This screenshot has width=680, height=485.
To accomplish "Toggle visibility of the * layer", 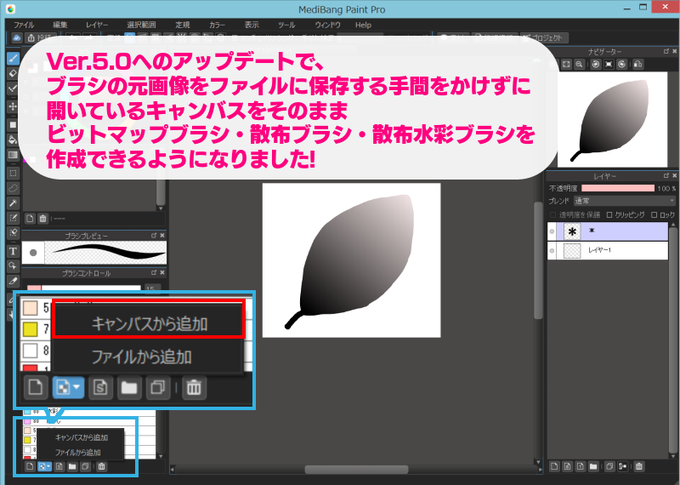I will pyautogui.click(x=552, y=231).
